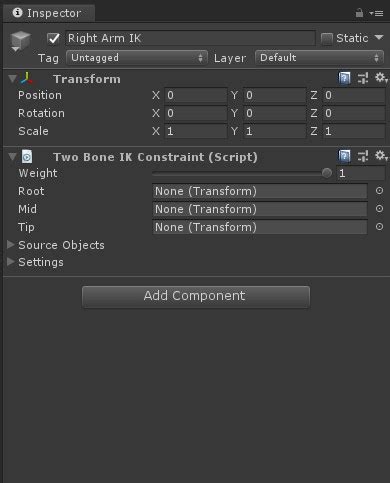Open Two Bone IK Constraint gear menu

381,155
